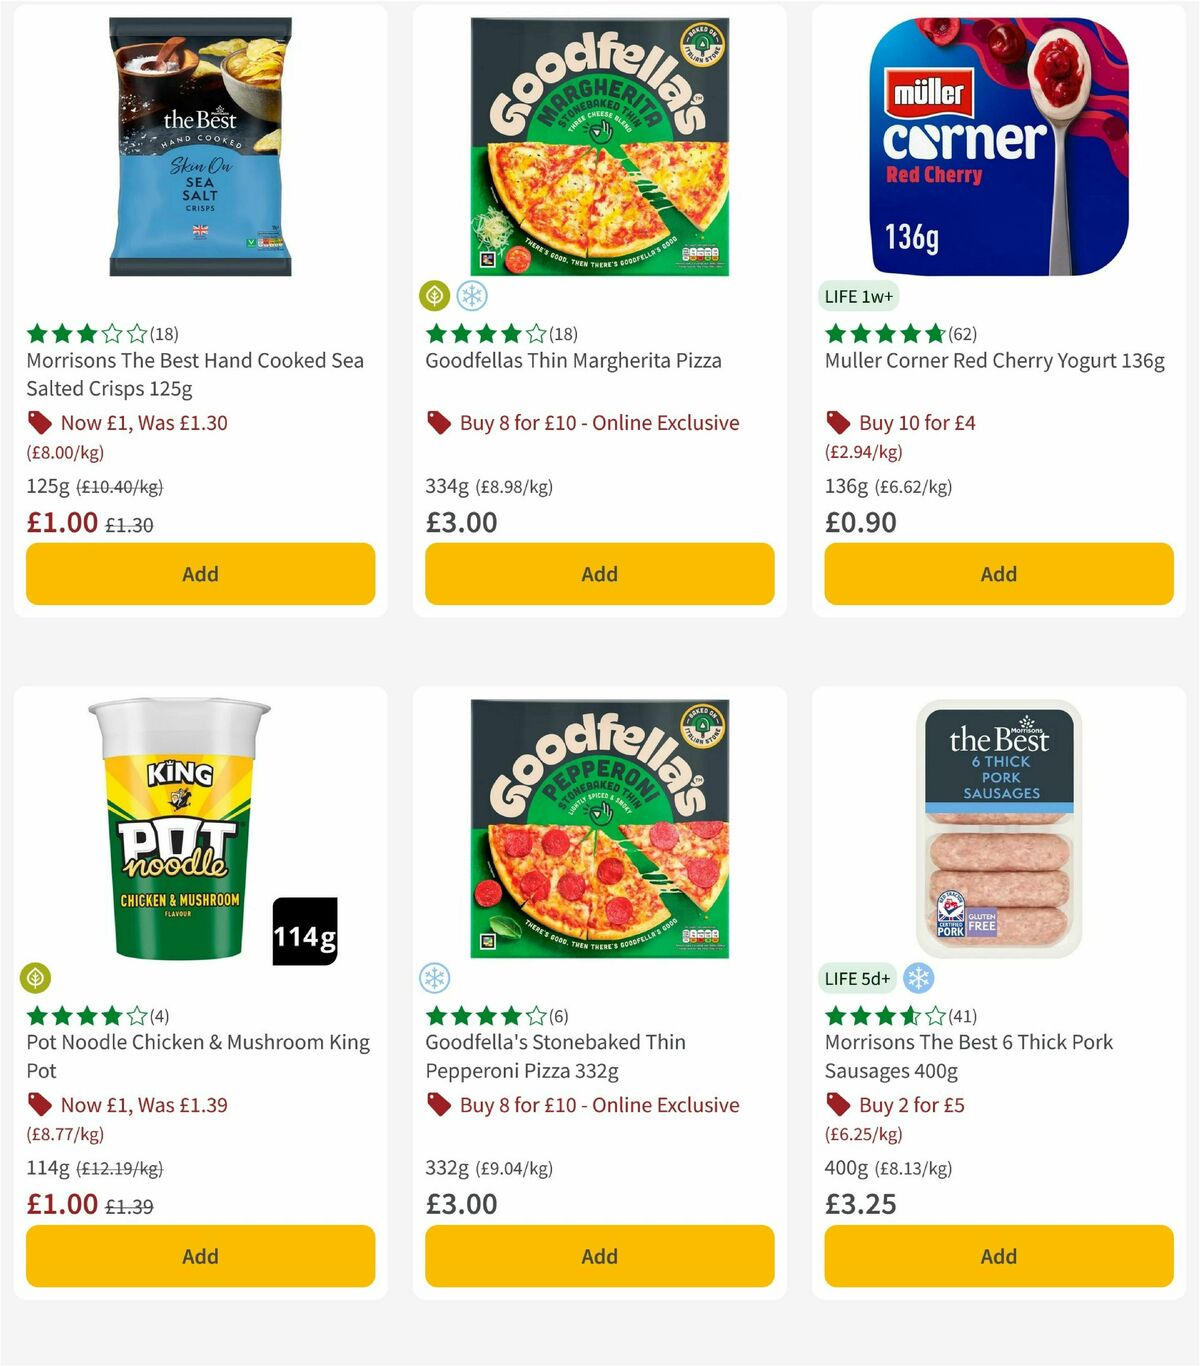Click the star rating on pork sausages
Screen dimensions: 1200x1366
tap(878, 1016)
